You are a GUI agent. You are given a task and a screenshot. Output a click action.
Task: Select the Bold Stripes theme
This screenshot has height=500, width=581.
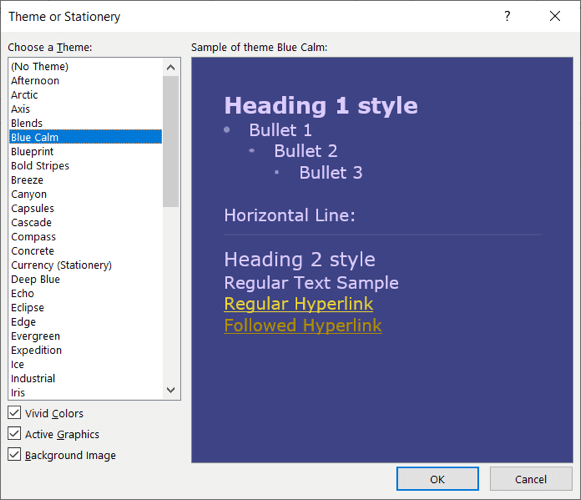click(x=86, y=166)
